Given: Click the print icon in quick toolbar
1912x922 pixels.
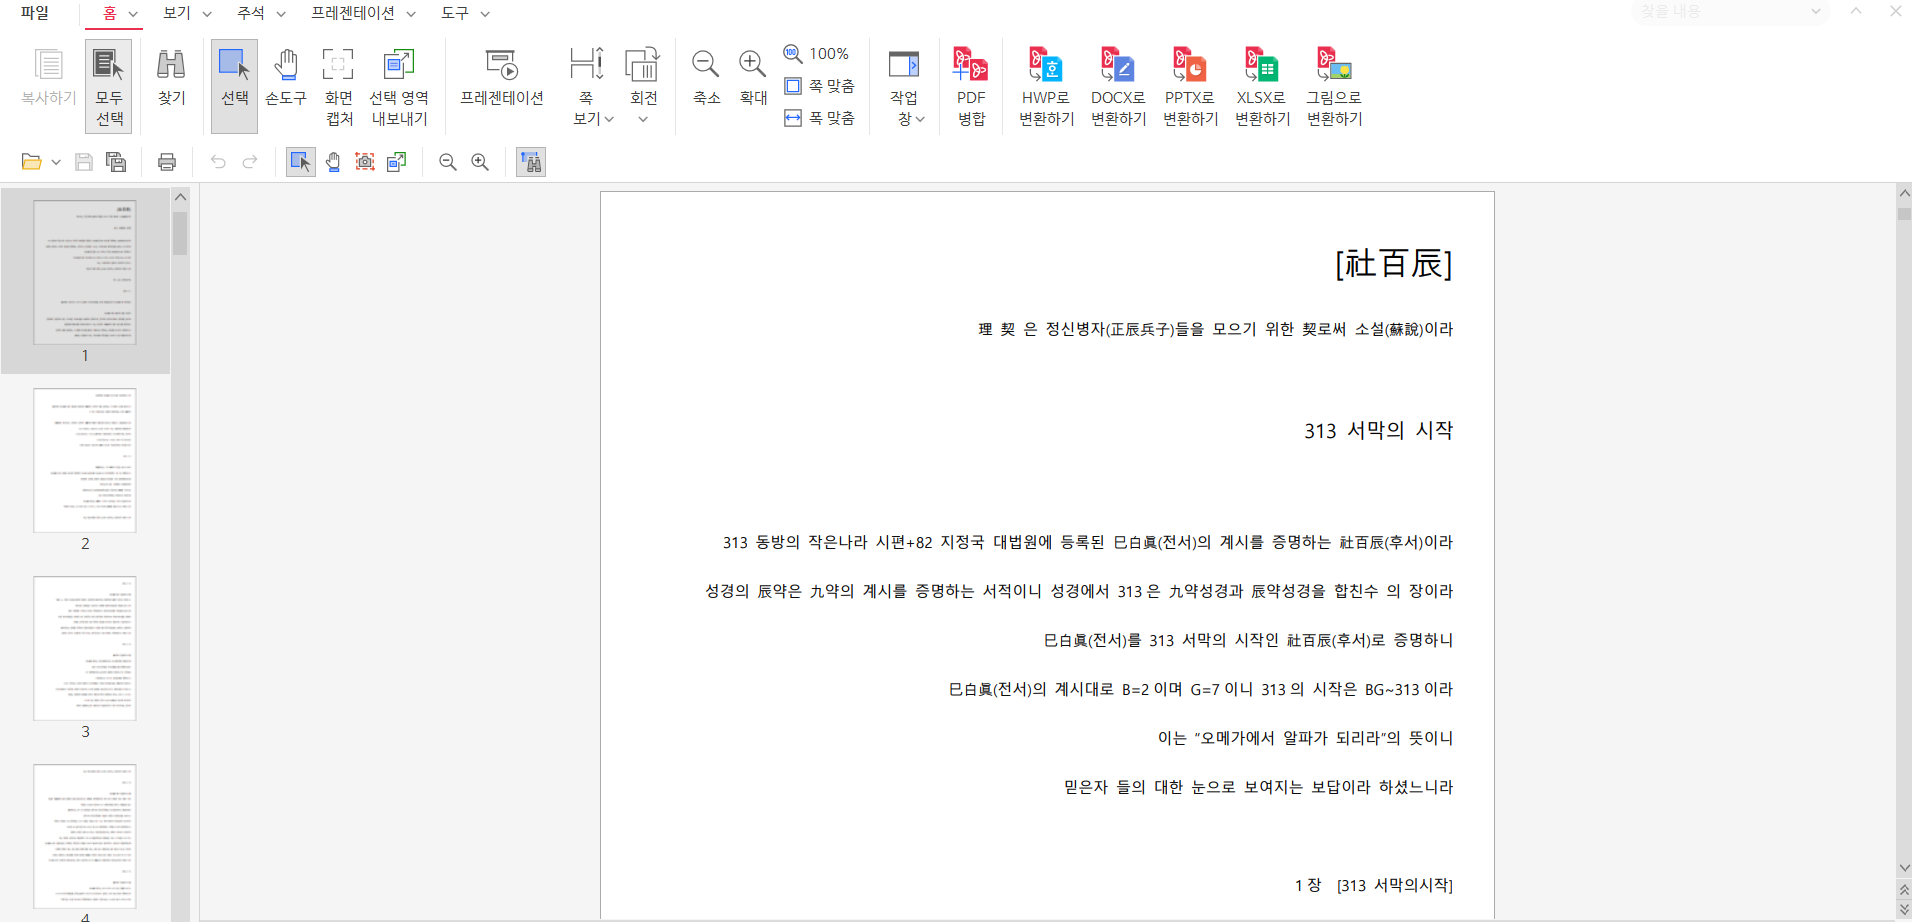Looking at the screenshot, I should [x=167, y=162].
